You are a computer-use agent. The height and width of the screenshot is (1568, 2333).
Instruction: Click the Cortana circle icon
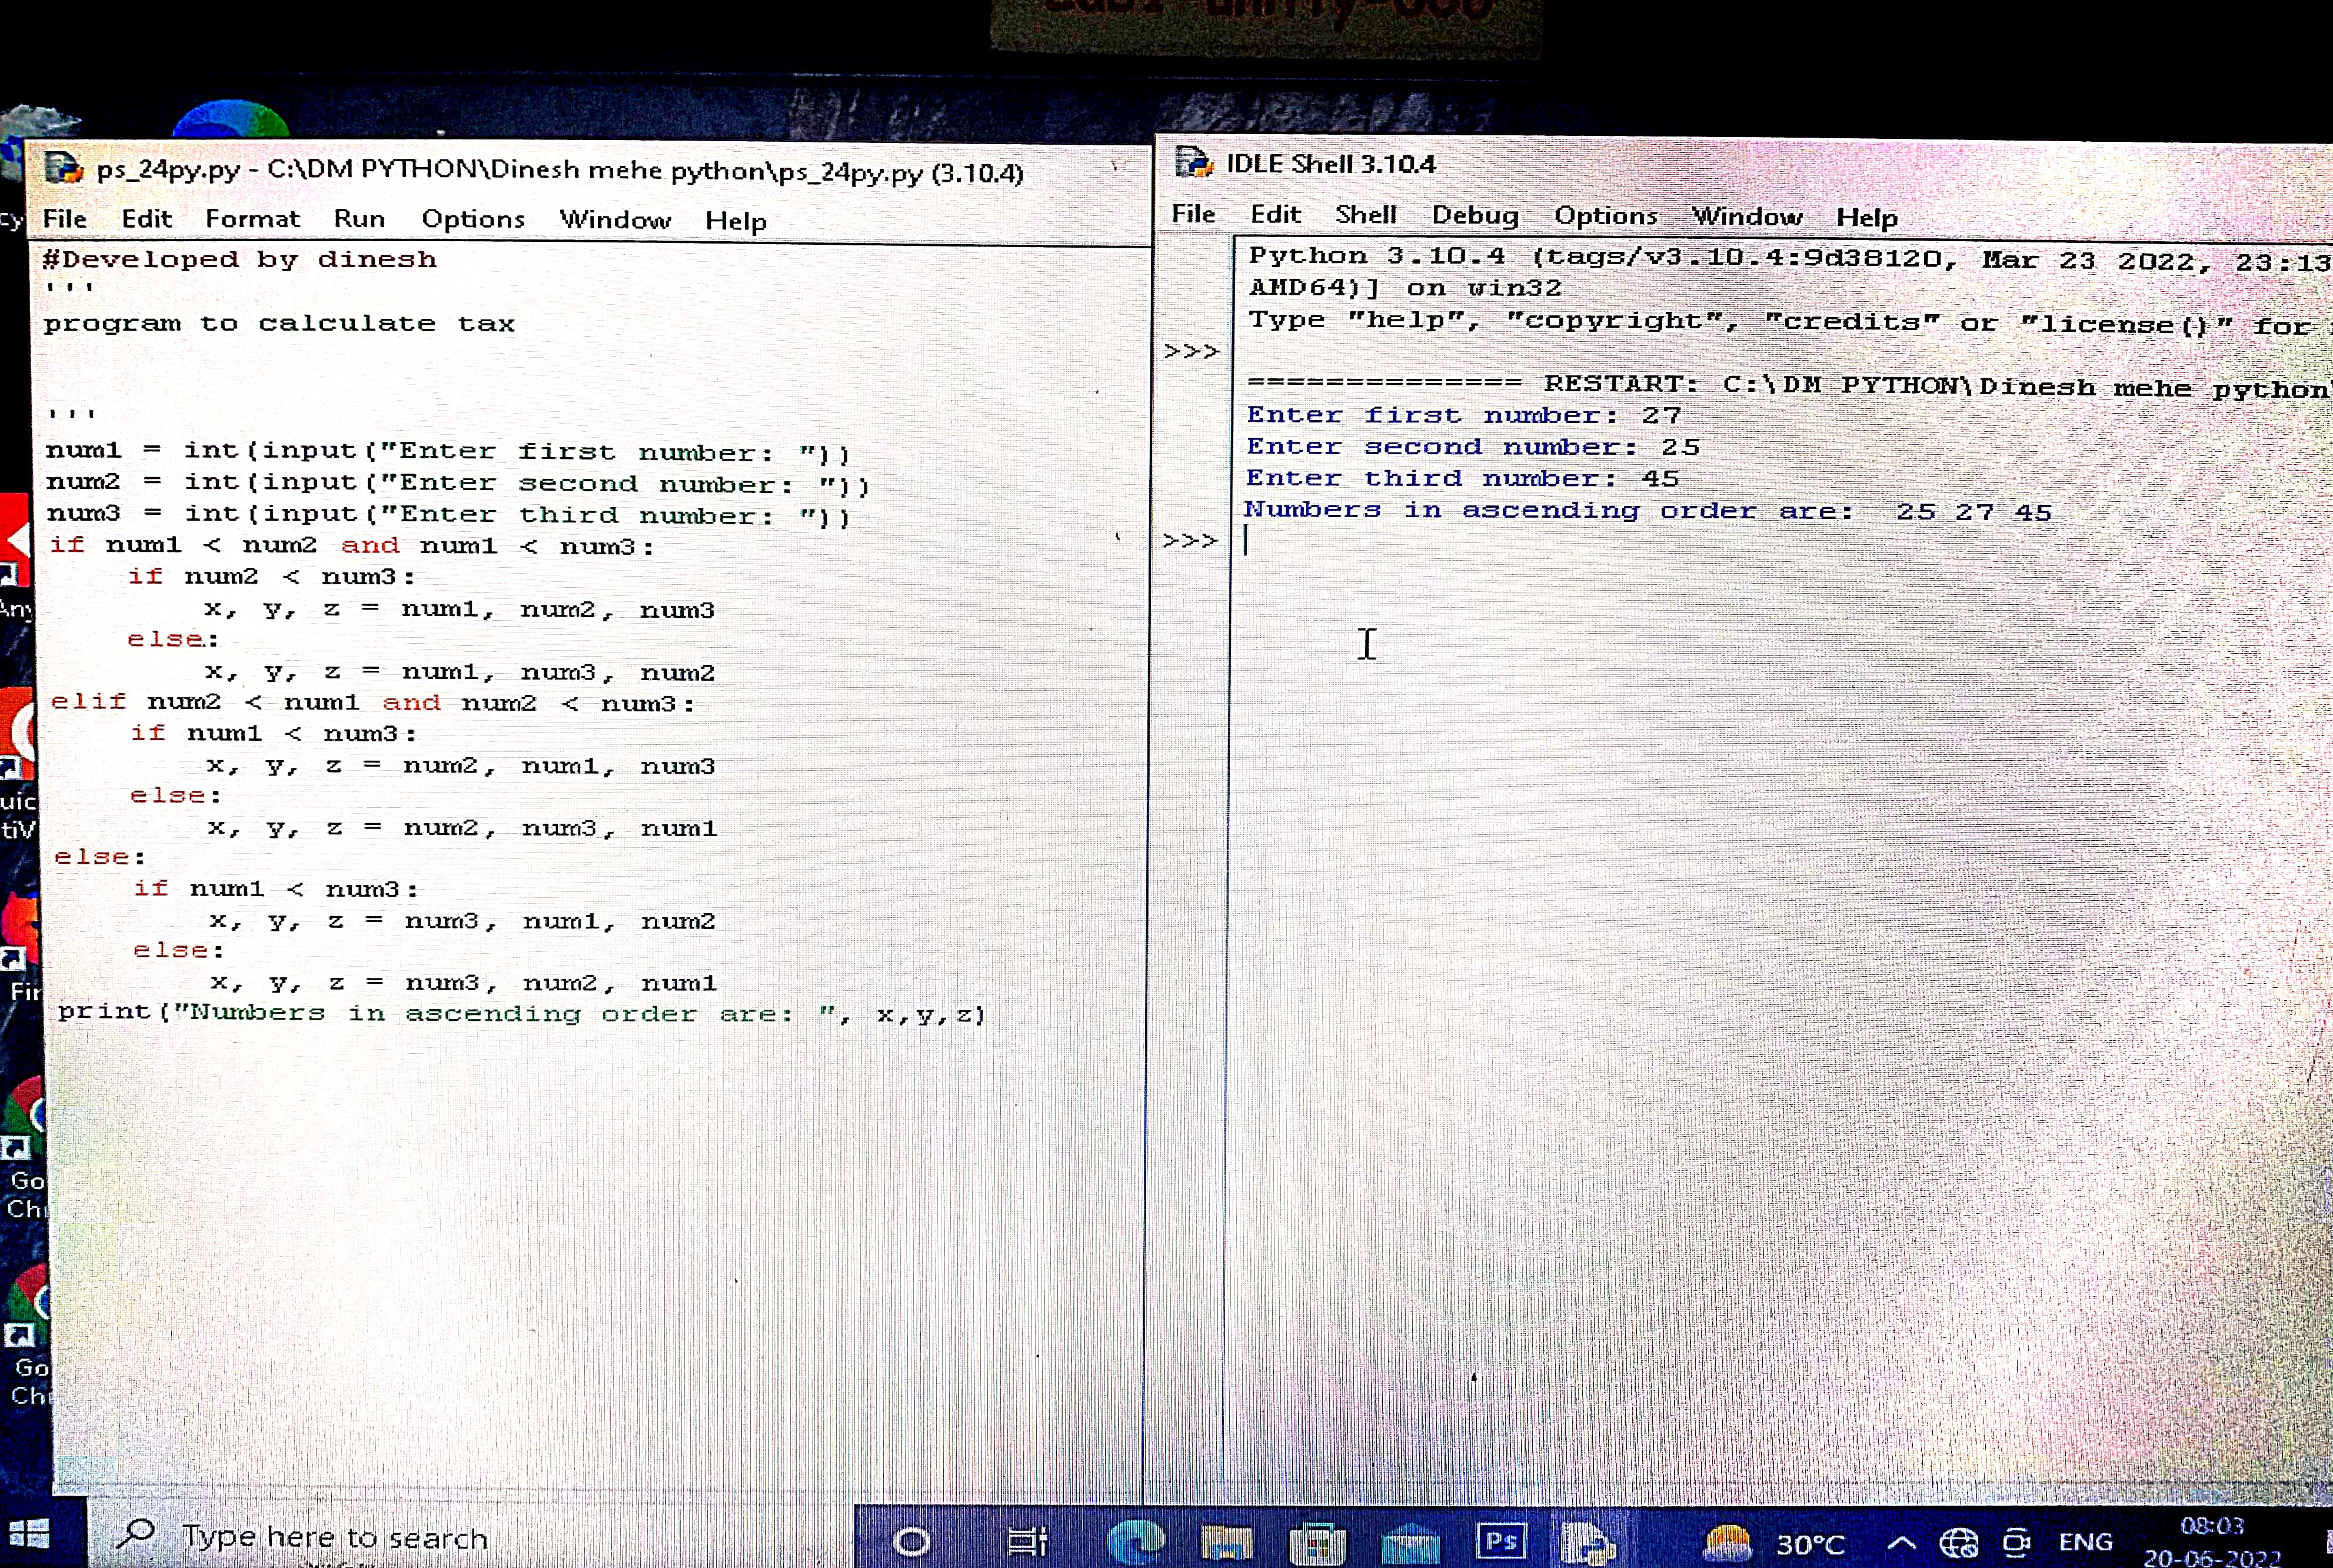911,1541
